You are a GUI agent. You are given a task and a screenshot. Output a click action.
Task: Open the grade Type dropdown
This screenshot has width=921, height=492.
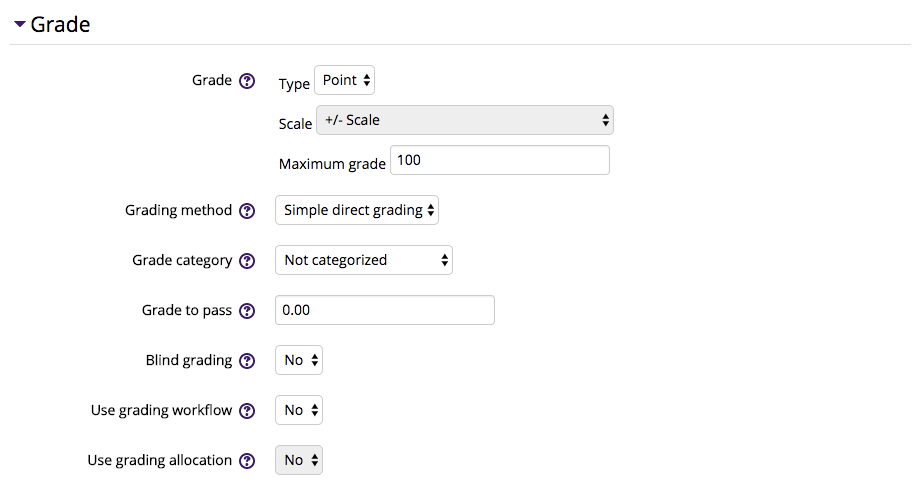[x=345, y=80]
